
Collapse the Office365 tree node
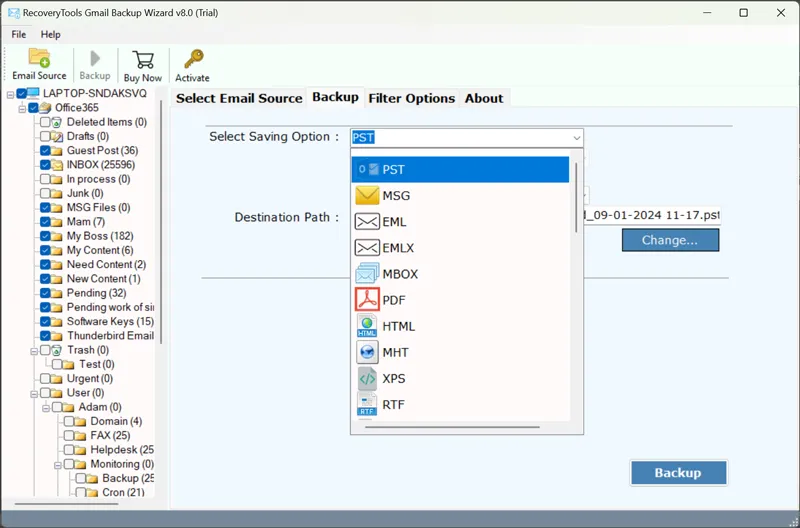(21, 108)
